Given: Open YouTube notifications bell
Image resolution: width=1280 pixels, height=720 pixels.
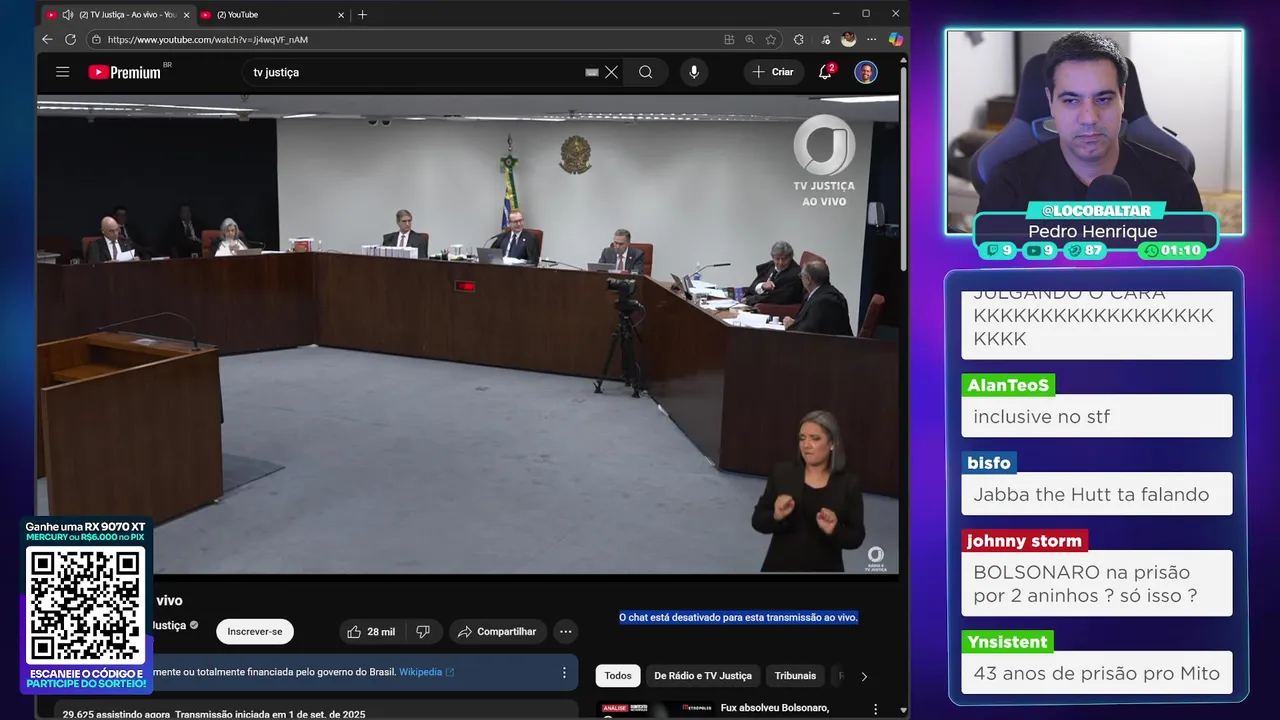Looking at the screenshot, I should point(826,72).
